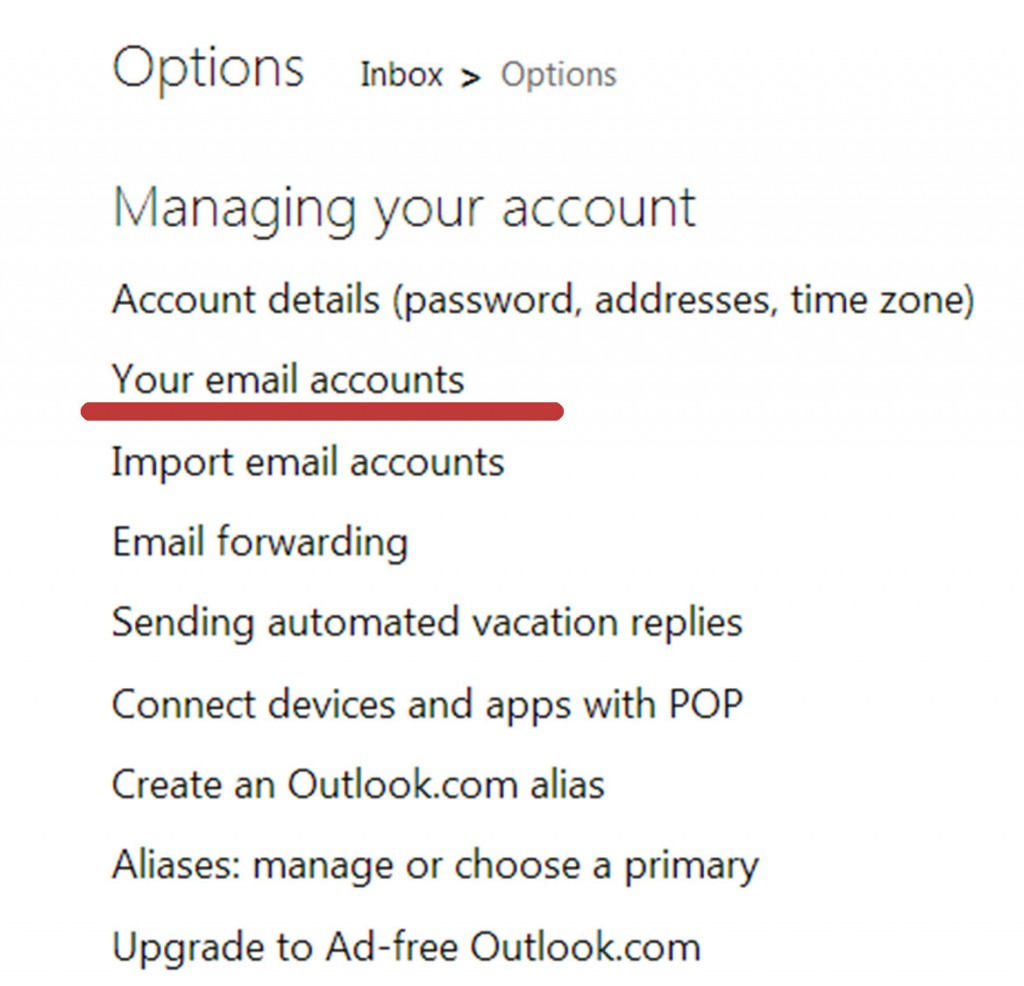Set up Email forwarding
Image resolution: width=1024 pixels, height=986 pixels.
[x=261, y=542]
